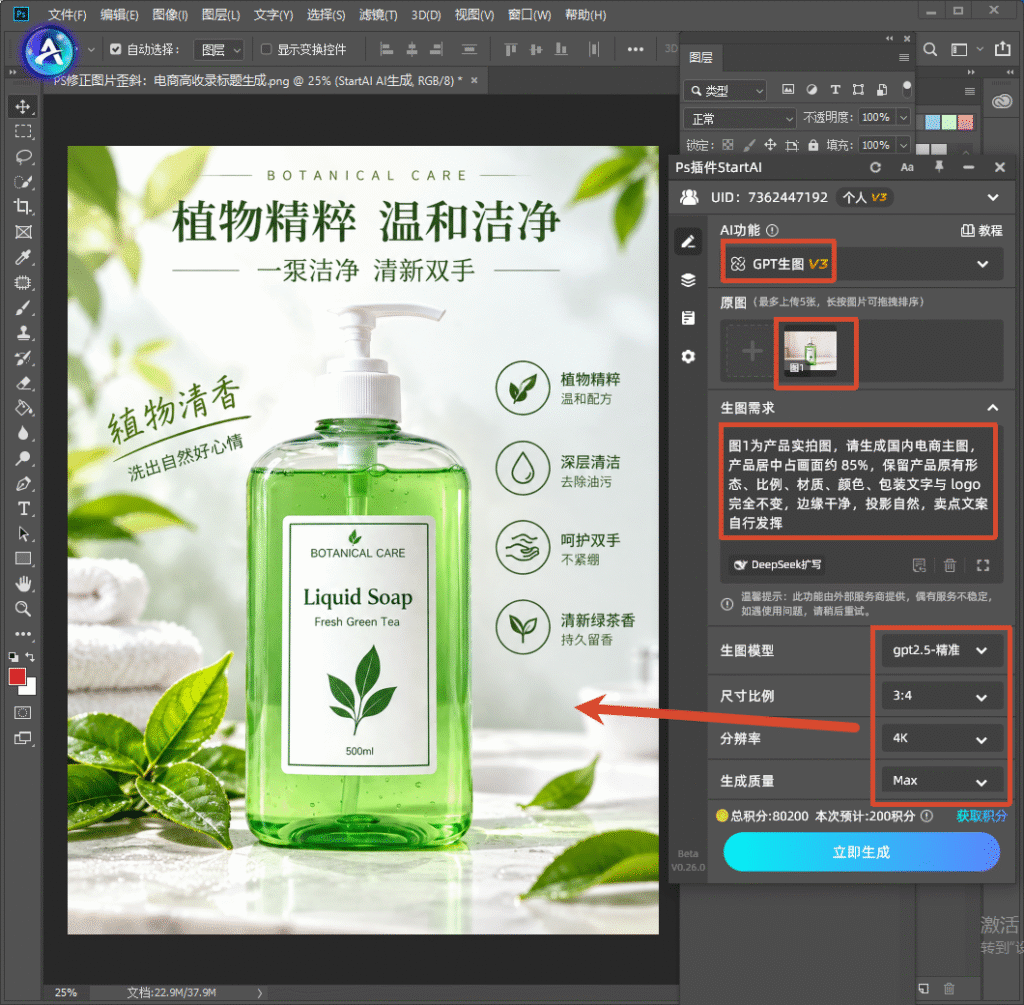The height and width of the screenshot is (1005, 1024).
Task: Select the Eyedropper tool
Action: (x=23, y=257)
